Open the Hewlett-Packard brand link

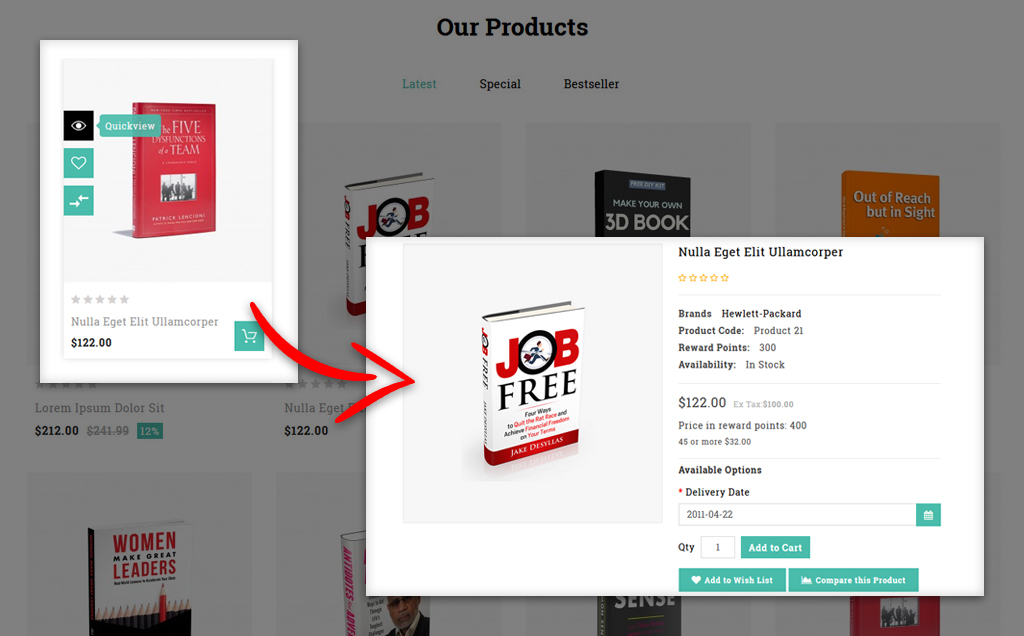click(761, 313)
